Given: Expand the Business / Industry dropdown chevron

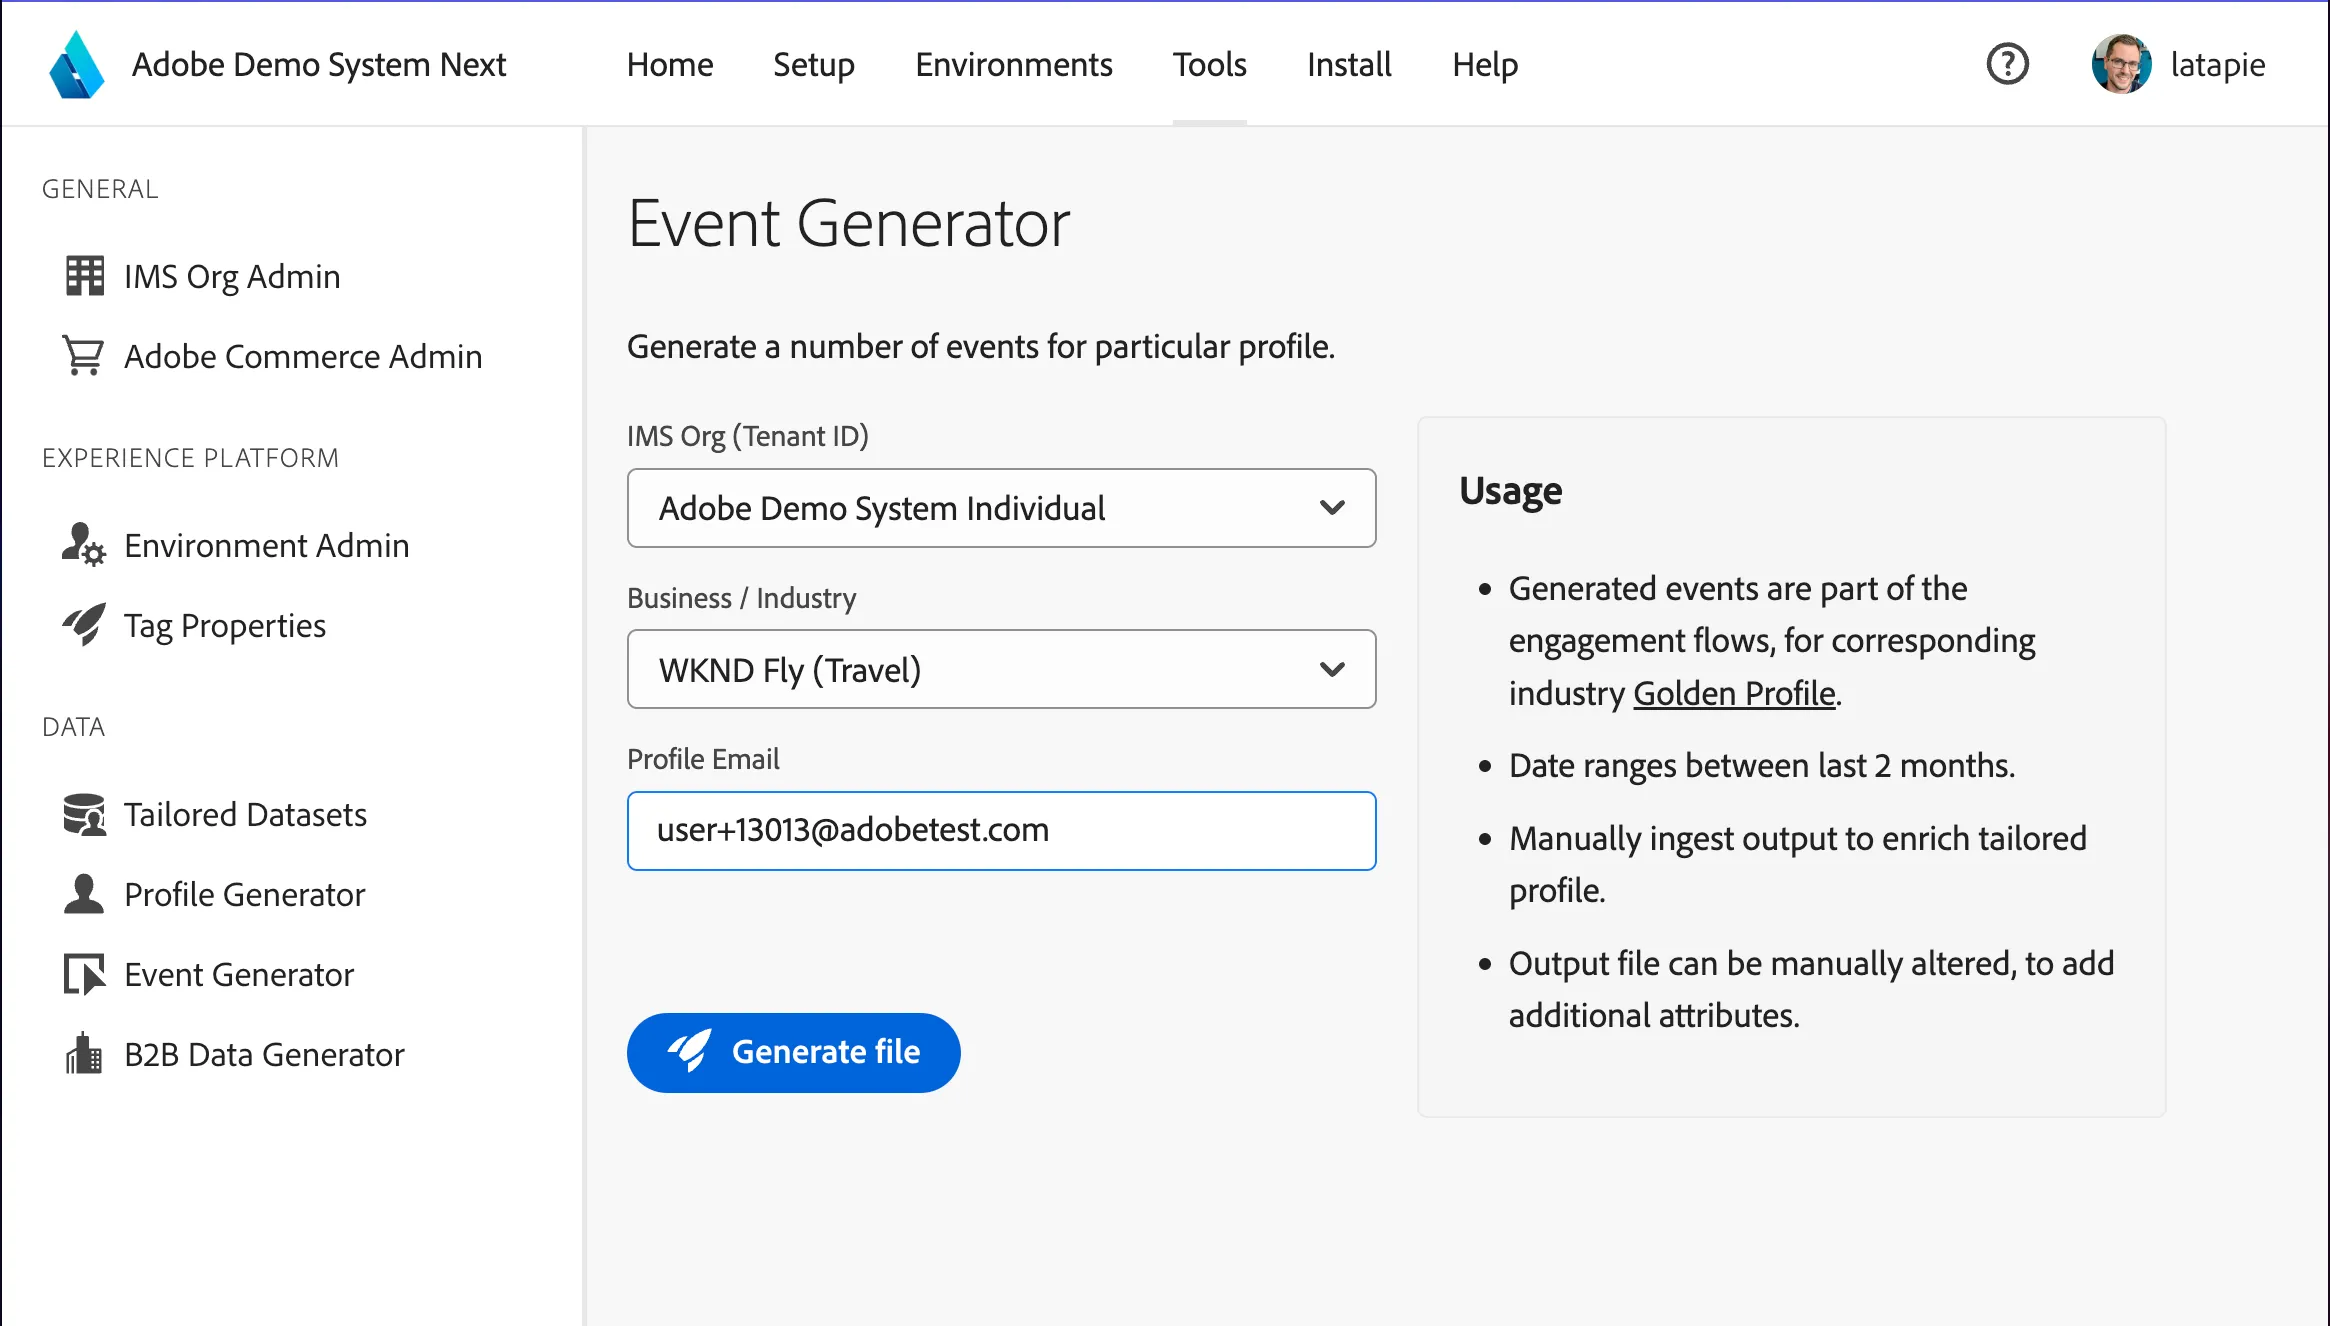Looking at the screenshot, I should click(1332, 669).
